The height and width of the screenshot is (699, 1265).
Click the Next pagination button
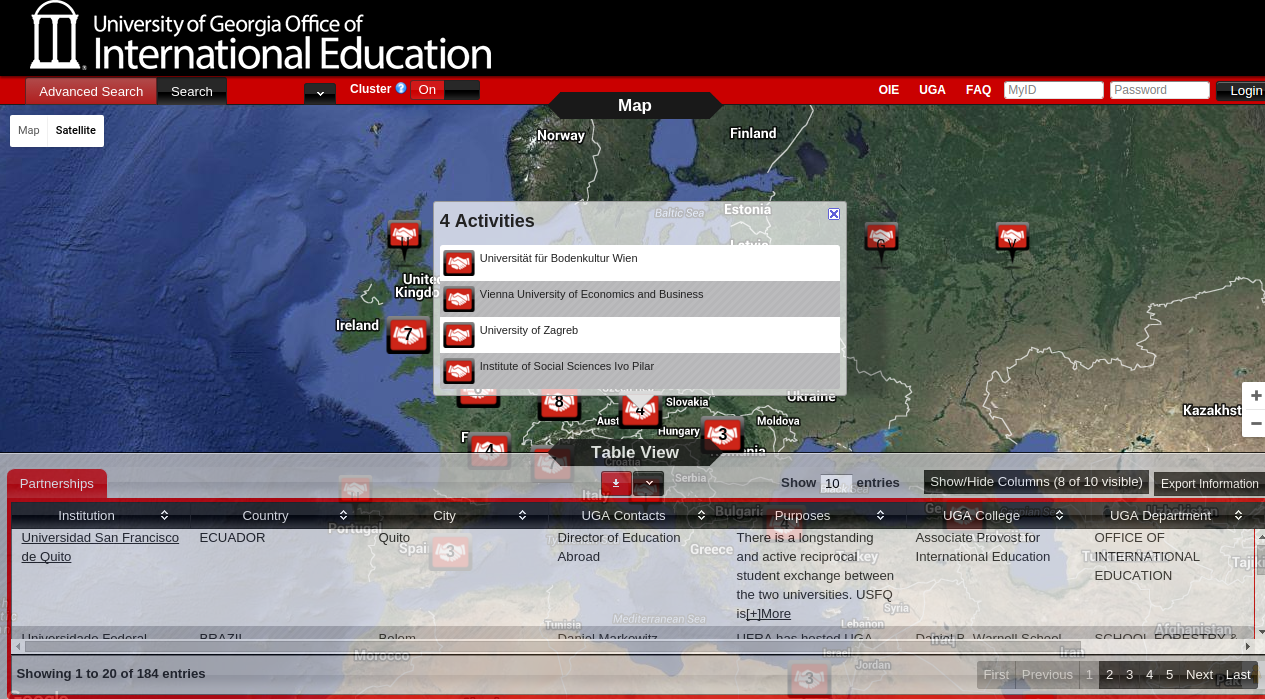pyautogui.click(x=1199, y=675)
